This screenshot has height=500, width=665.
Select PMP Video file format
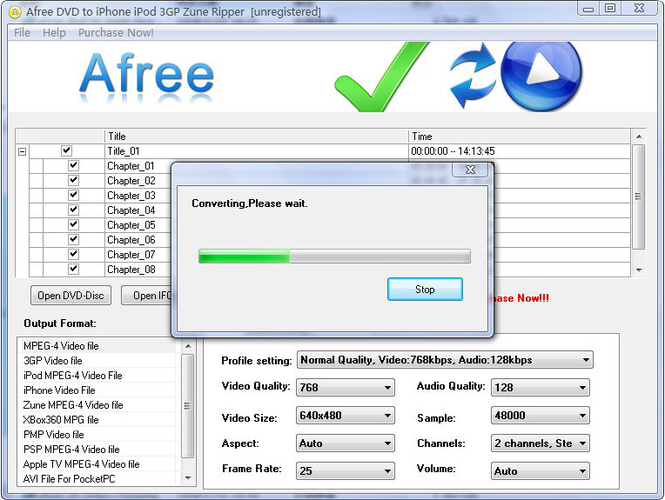pos(97,435)
